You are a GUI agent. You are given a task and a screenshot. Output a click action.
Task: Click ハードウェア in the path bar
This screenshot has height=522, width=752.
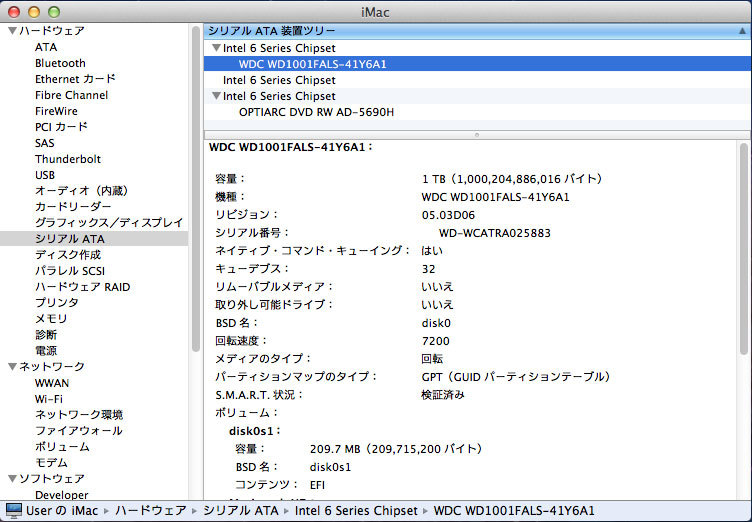point(151,510)
